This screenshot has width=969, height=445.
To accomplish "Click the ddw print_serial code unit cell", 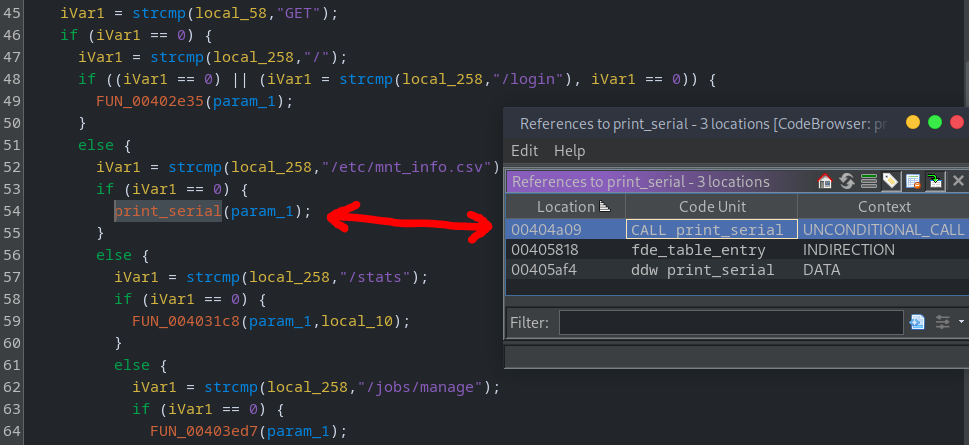I will [712, 270].
